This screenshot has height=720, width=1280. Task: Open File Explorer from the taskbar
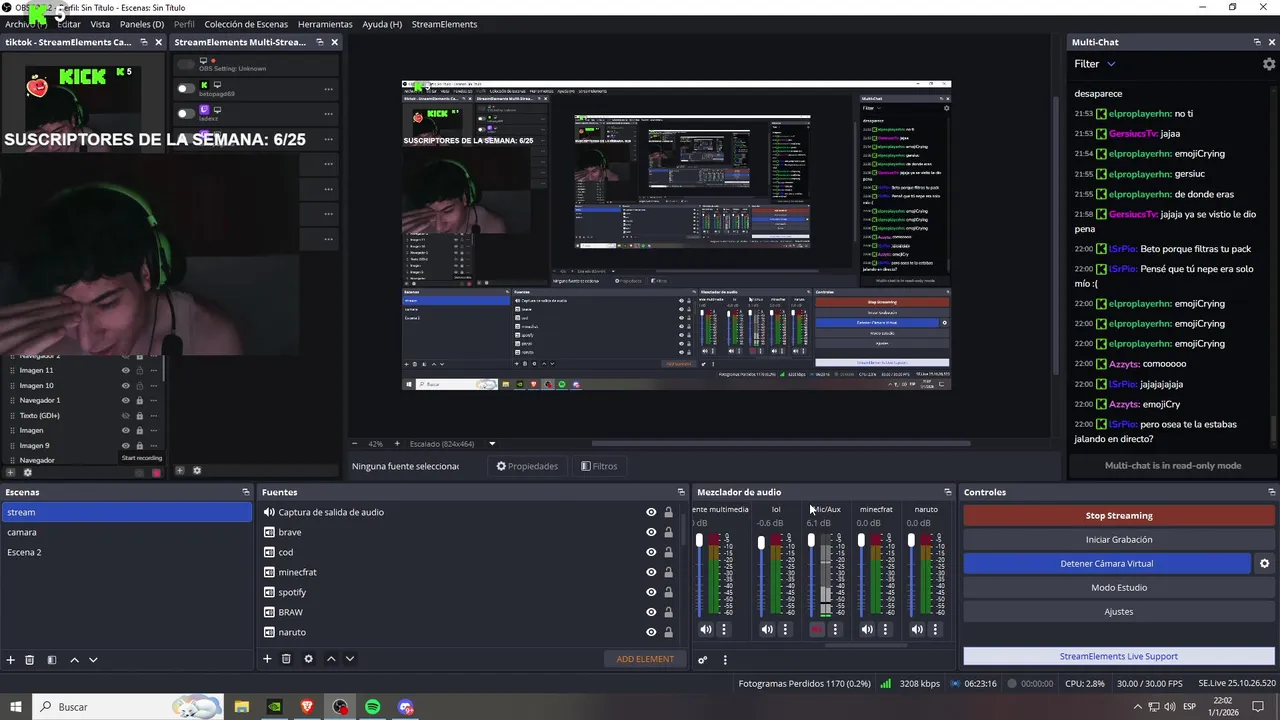coord(242,707)
